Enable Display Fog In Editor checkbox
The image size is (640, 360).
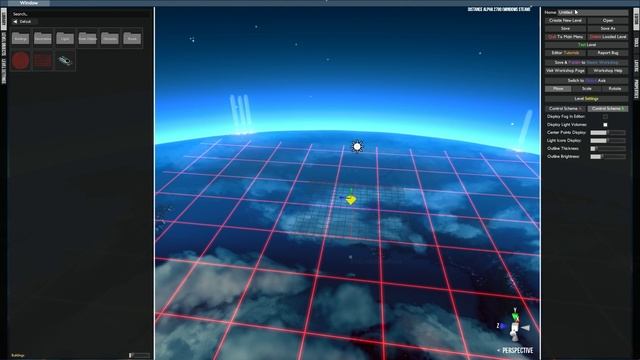[605, 117]
